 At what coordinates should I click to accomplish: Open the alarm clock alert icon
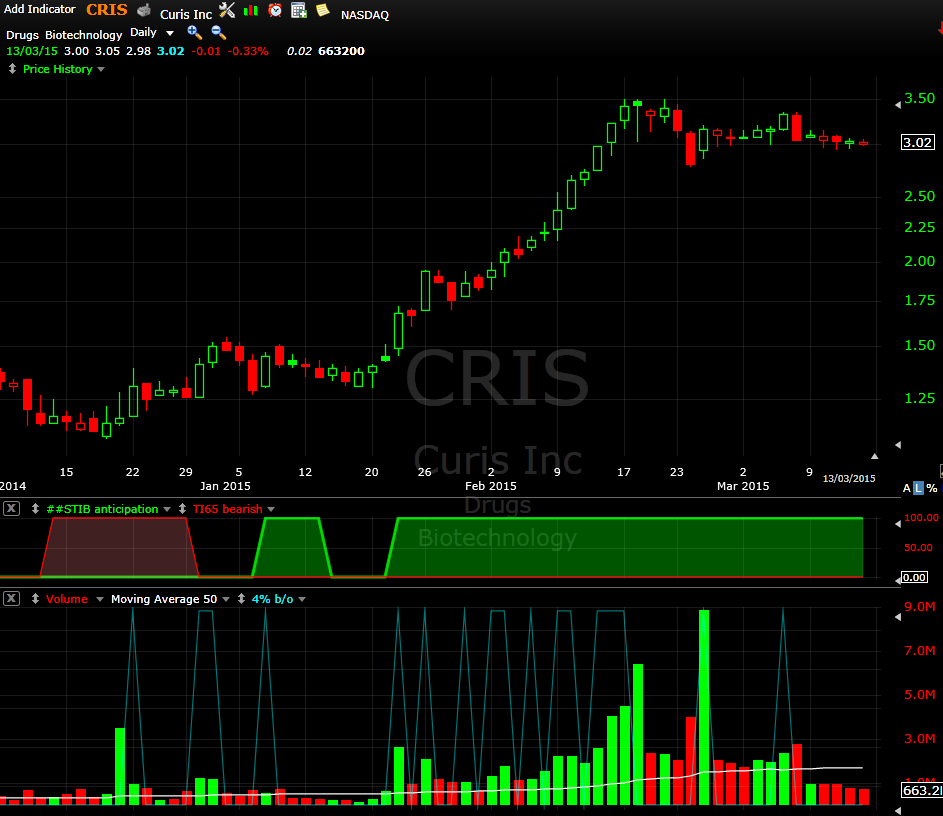[x=275, y=10]
